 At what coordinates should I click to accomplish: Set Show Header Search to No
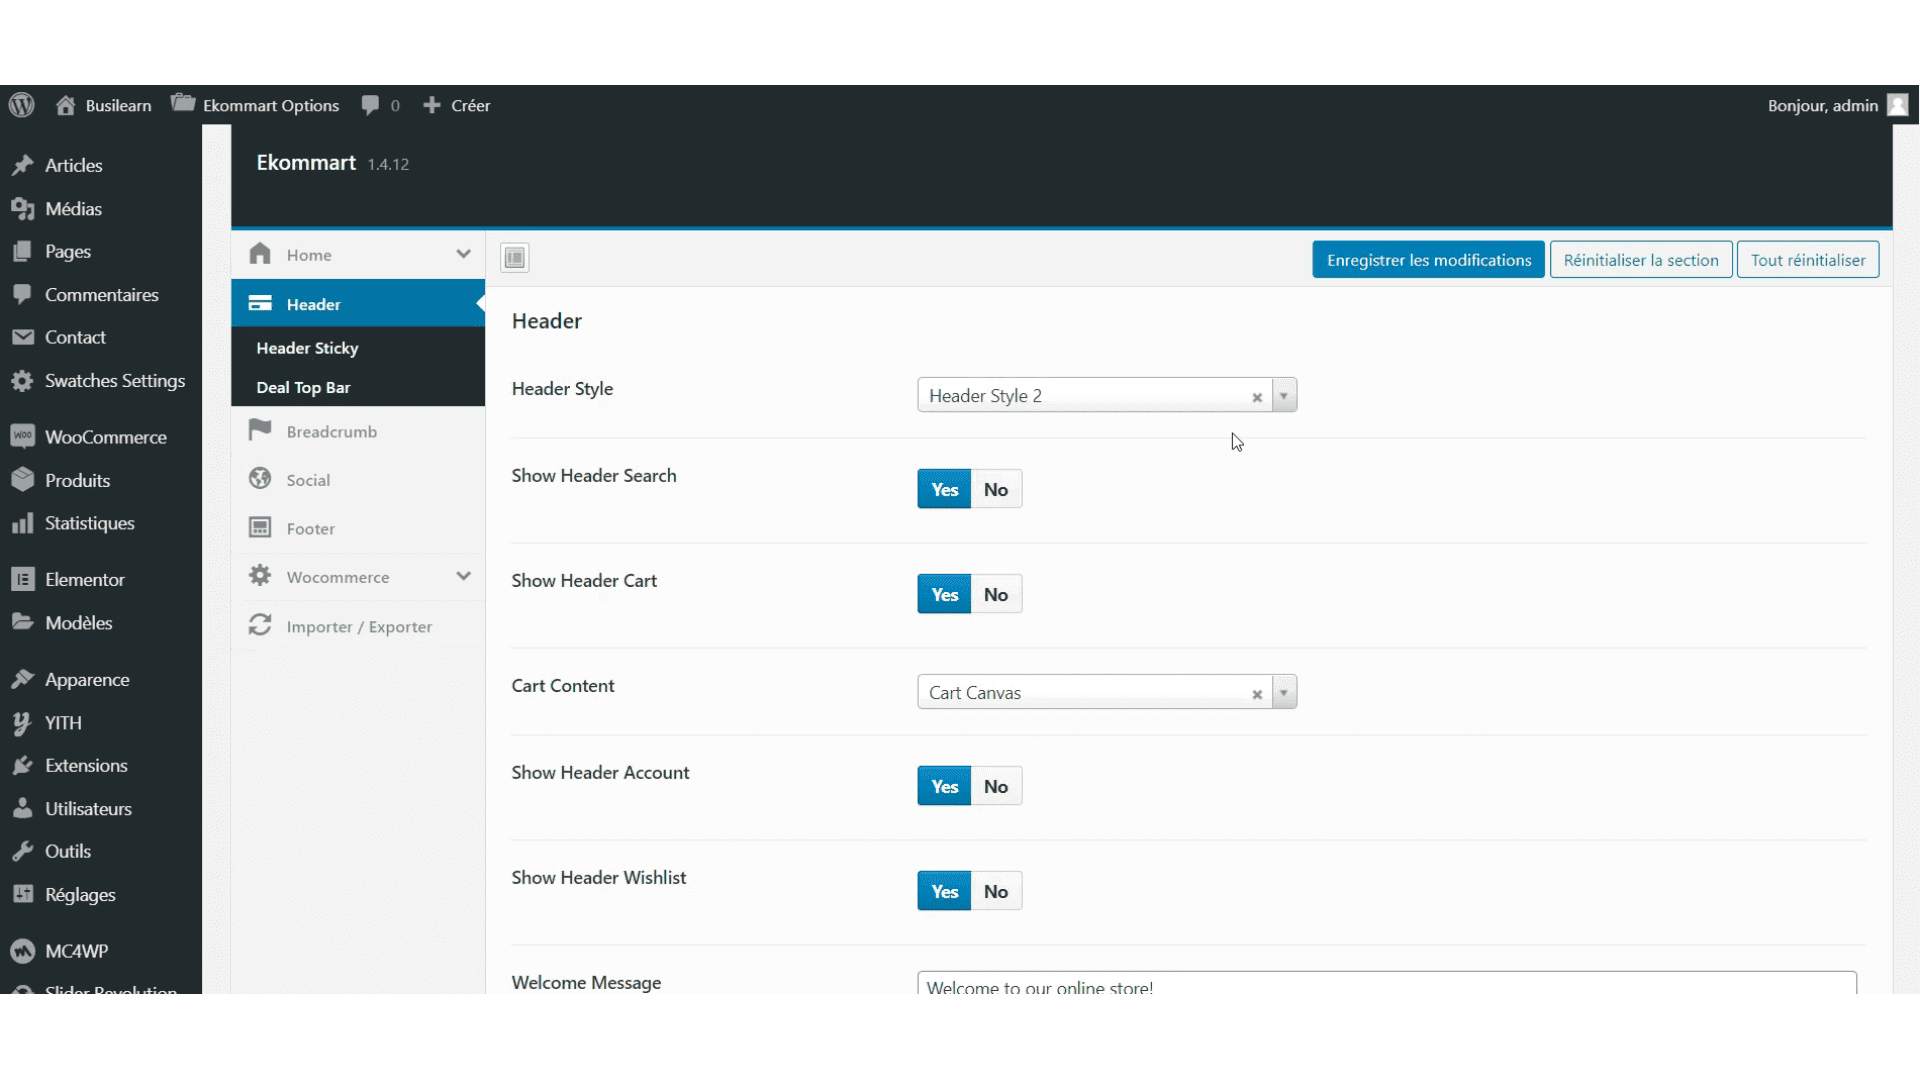coord(996,489)
